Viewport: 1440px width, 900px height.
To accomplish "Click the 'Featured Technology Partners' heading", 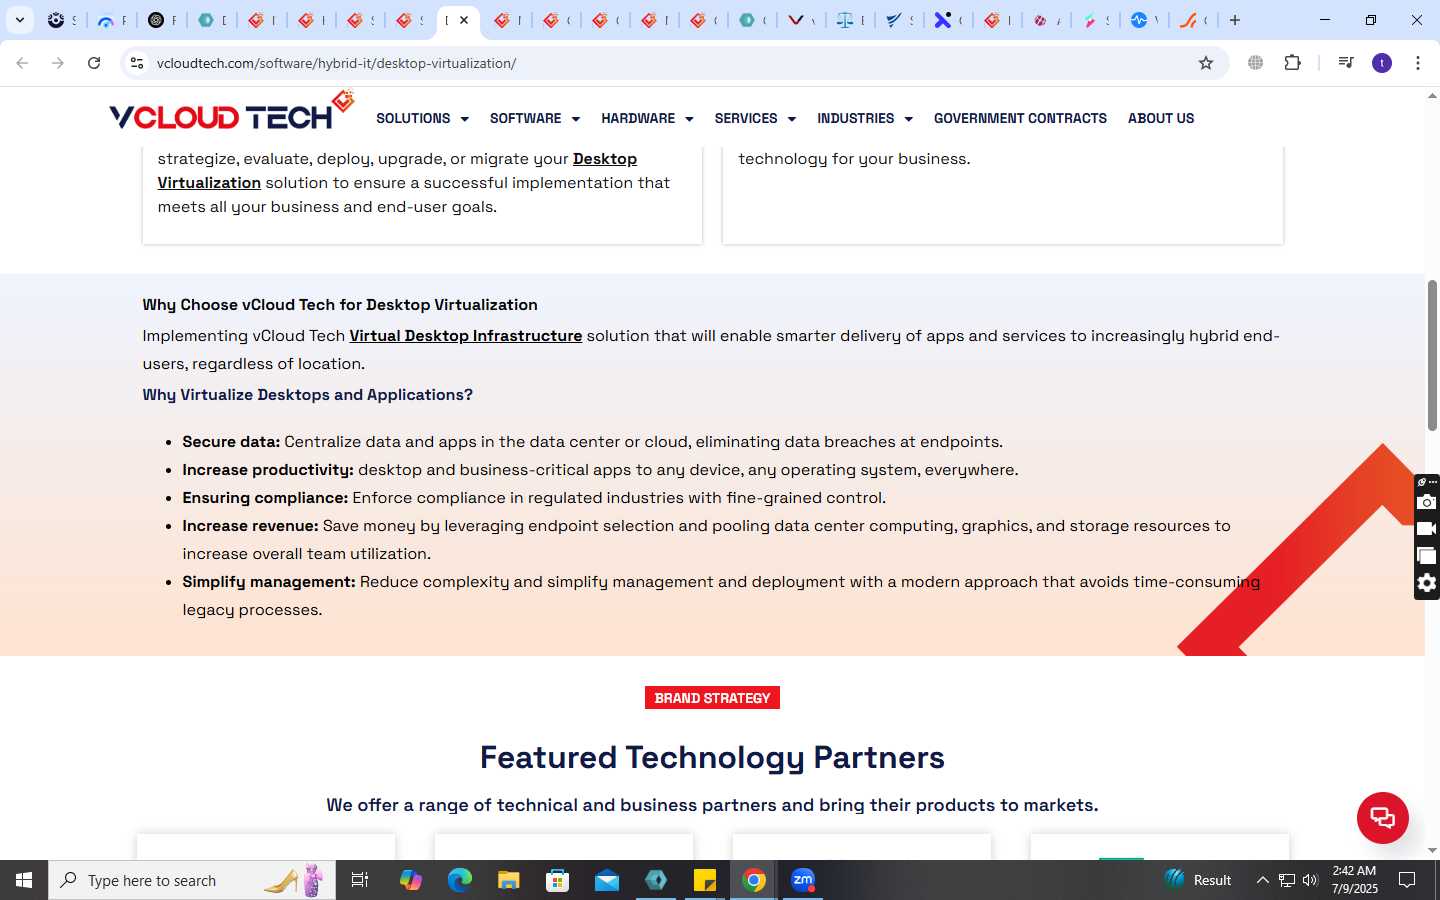I will pos(712,757).
